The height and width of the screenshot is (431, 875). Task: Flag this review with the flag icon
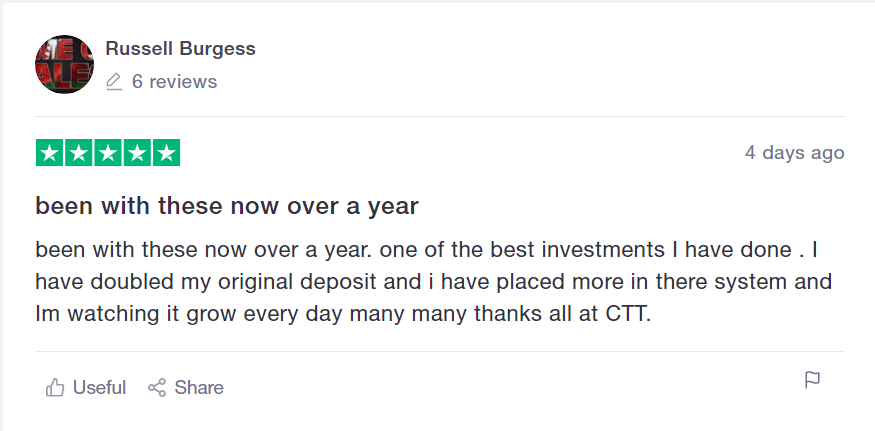point(812,380)
